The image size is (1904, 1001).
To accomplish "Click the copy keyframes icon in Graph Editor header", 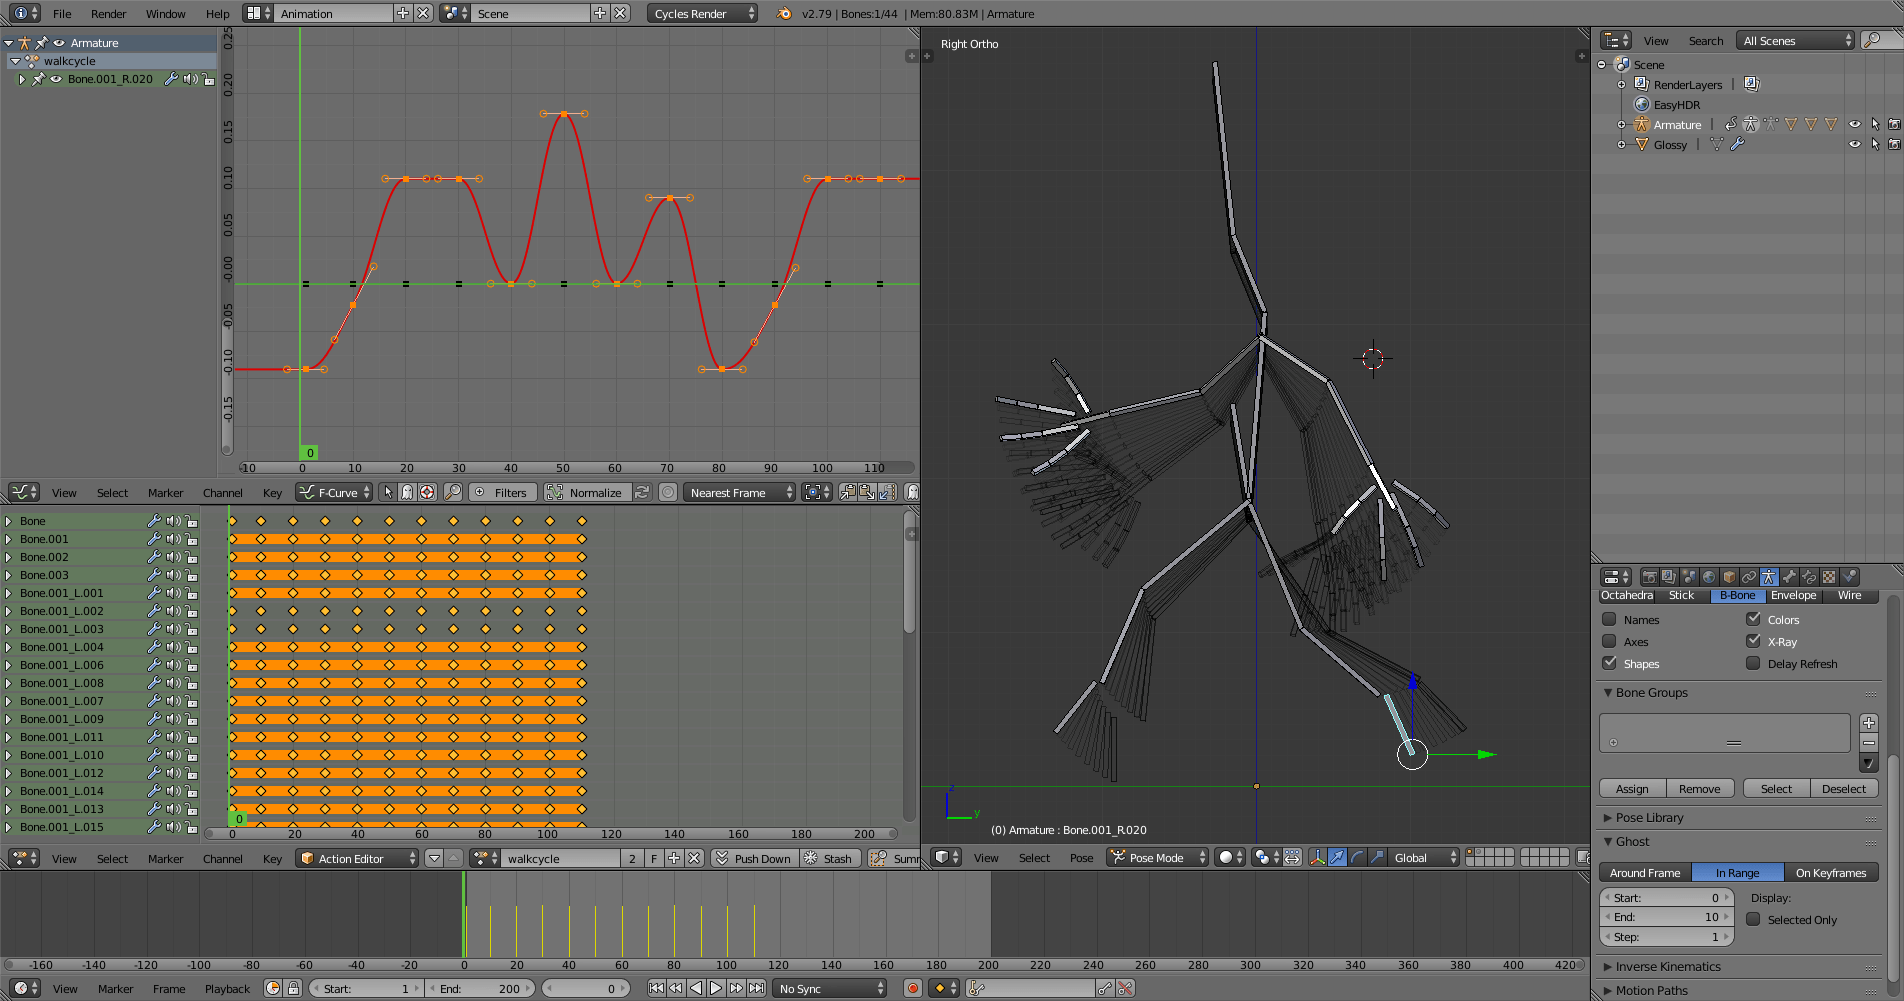I will [848, 491].
